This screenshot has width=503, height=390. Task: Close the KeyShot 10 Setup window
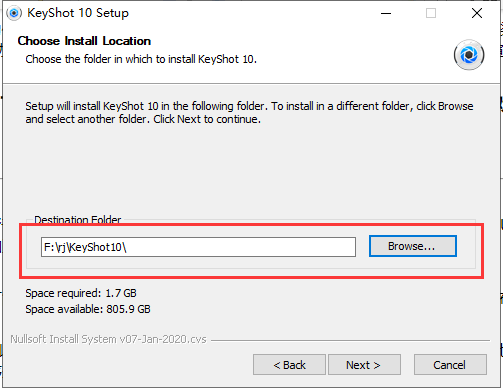coord(477,13)
